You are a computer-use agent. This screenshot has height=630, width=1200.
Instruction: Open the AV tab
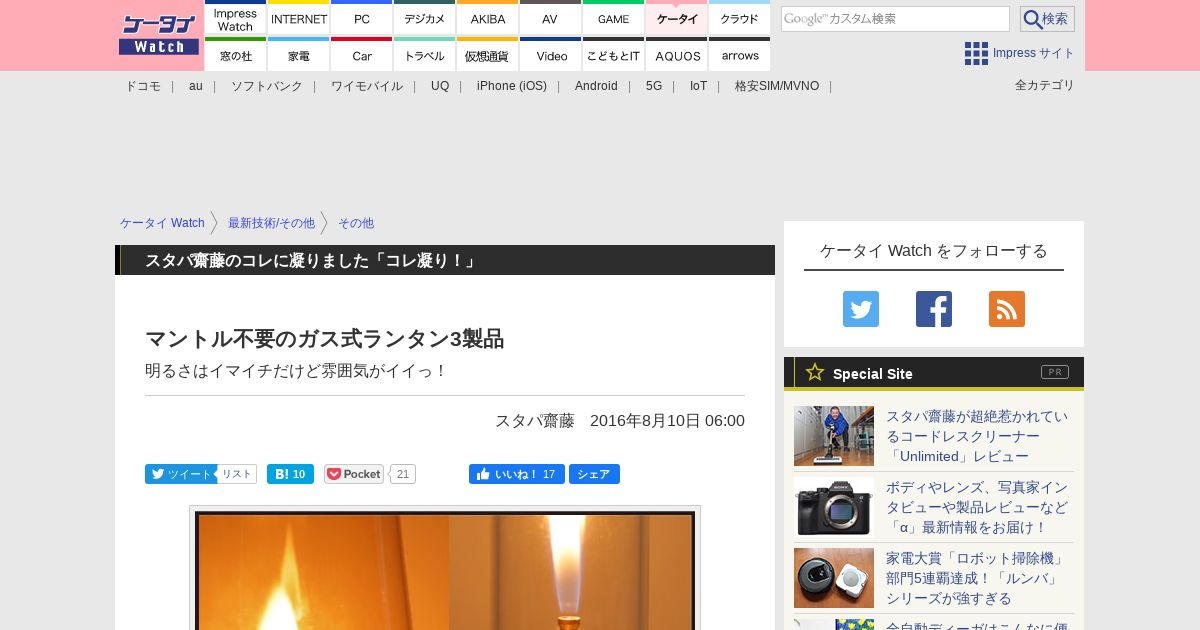pos(550,18)
